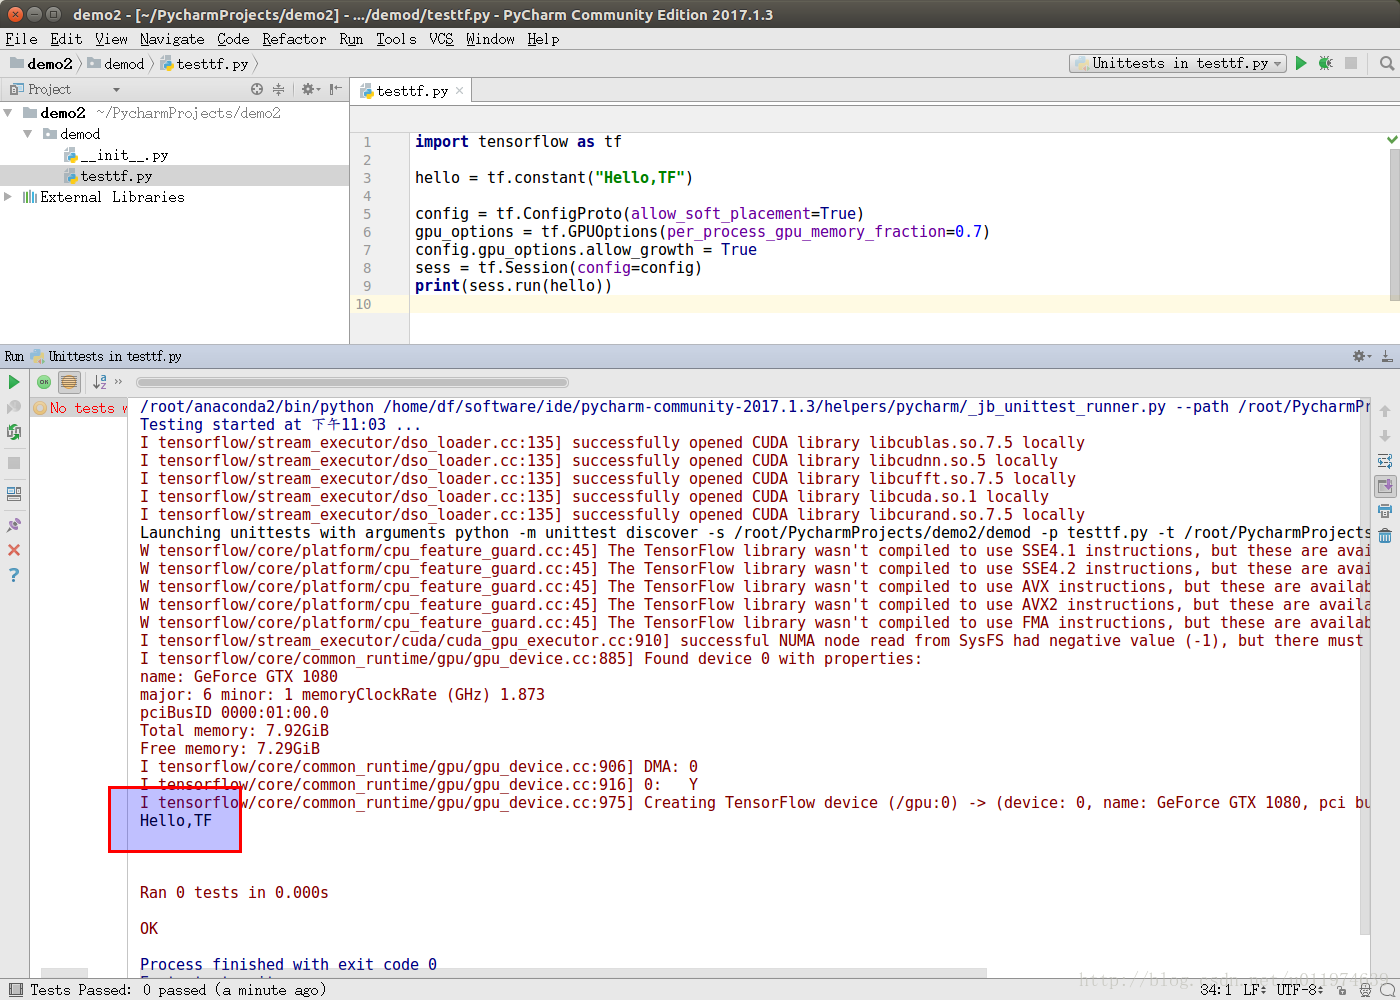
Task: Click the Stop square in the top toolbar
Action: 1351,63
